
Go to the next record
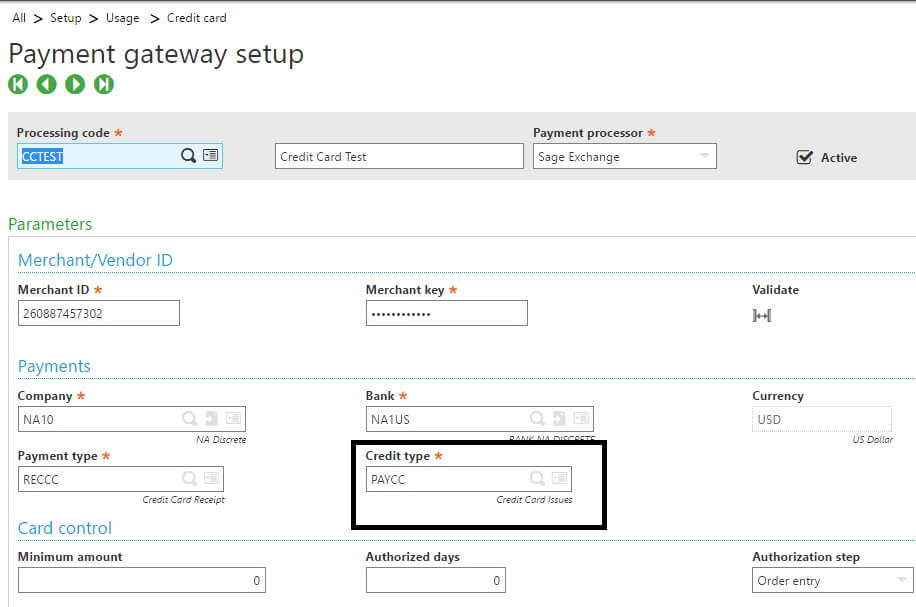tap(74, 84)
